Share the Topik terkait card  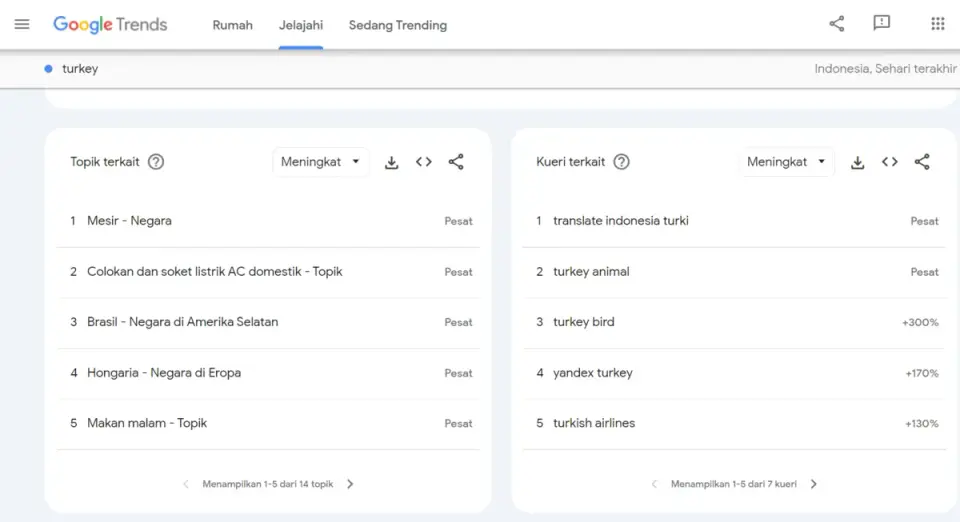[456, 162]
